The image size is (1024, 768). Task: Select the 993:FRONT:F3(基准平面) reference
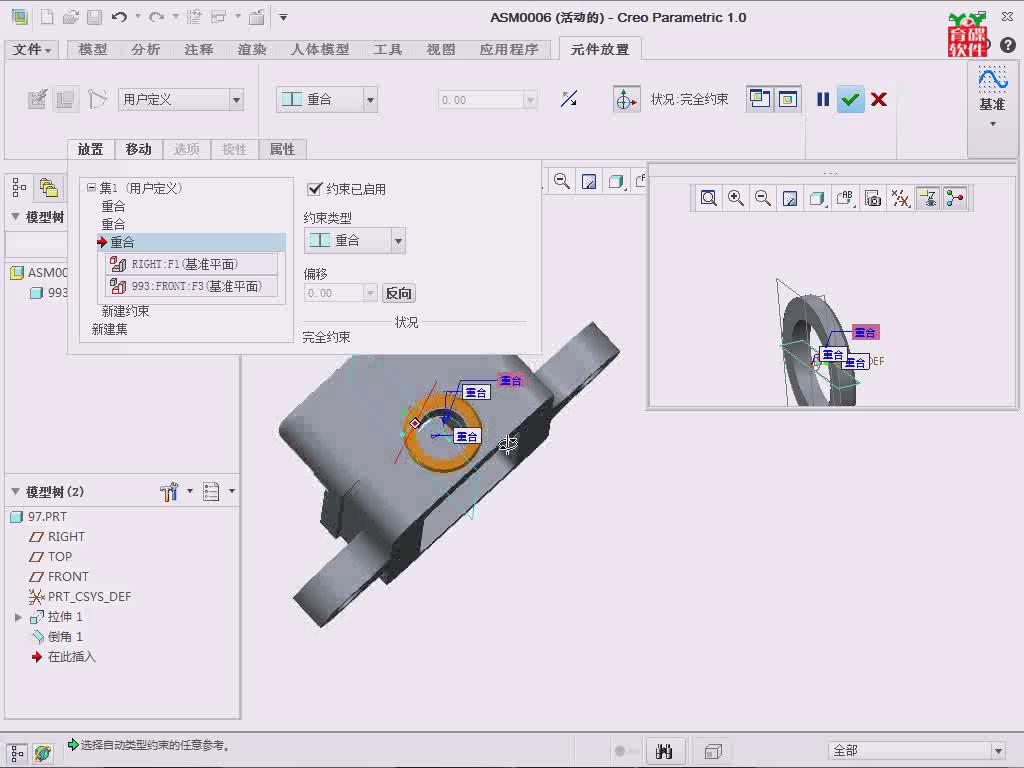[191, 286]
